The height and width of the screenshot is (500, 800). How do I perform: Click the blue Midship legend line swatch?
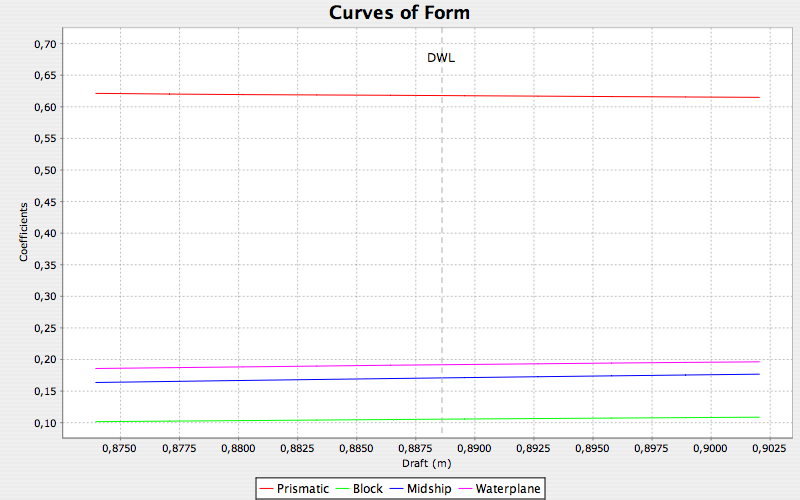tap(397, 488)
